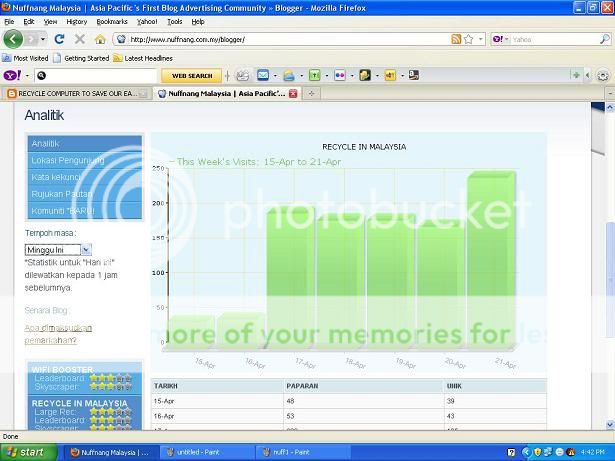This screenshot has height=461, width=615.
Task: Open the Yahoo search engine selector
Action: coord(501,39)
